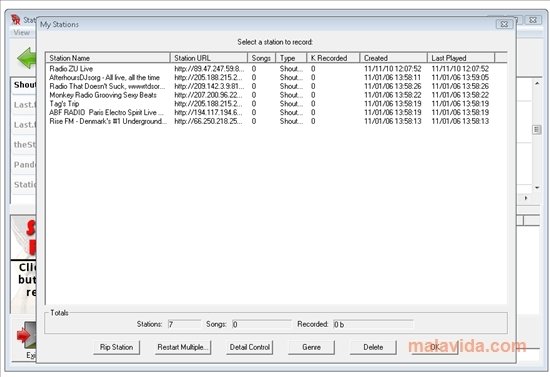Image resolution: width=550 pixels, height=377 pixels.
Task: Click the Genre button
Action: 311,347
